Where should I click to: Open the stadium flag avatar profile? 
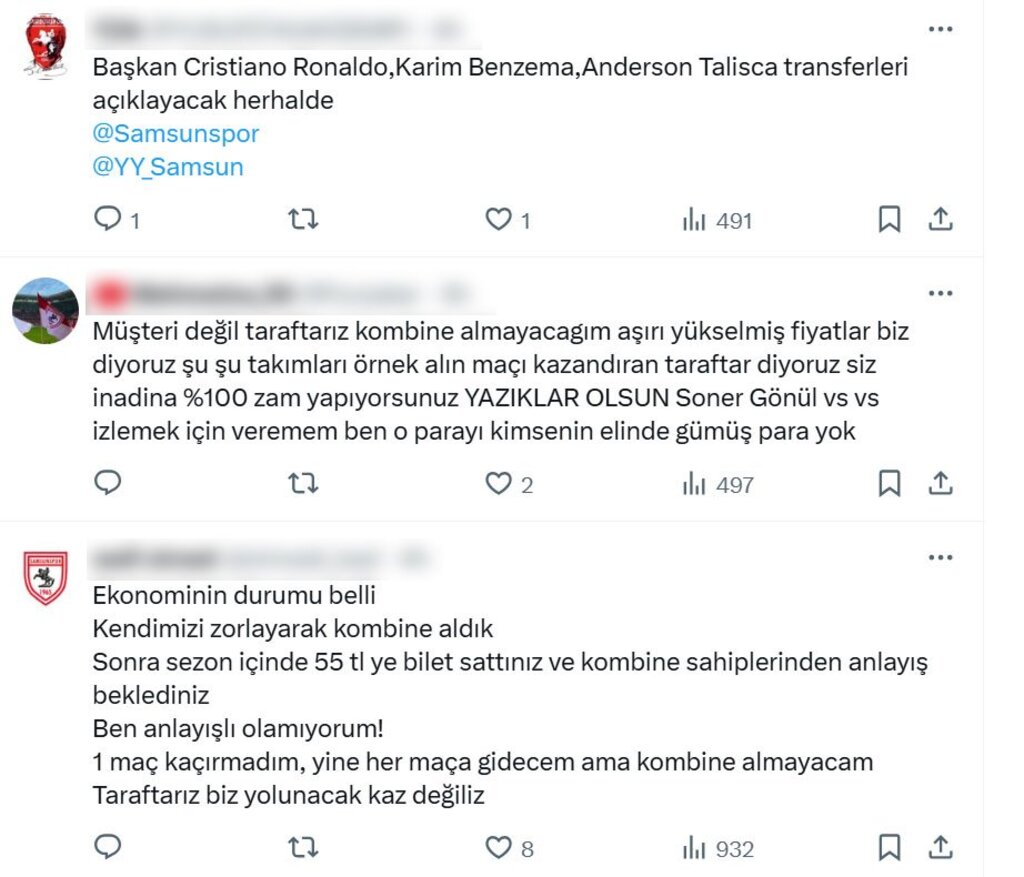click(46, 310)
